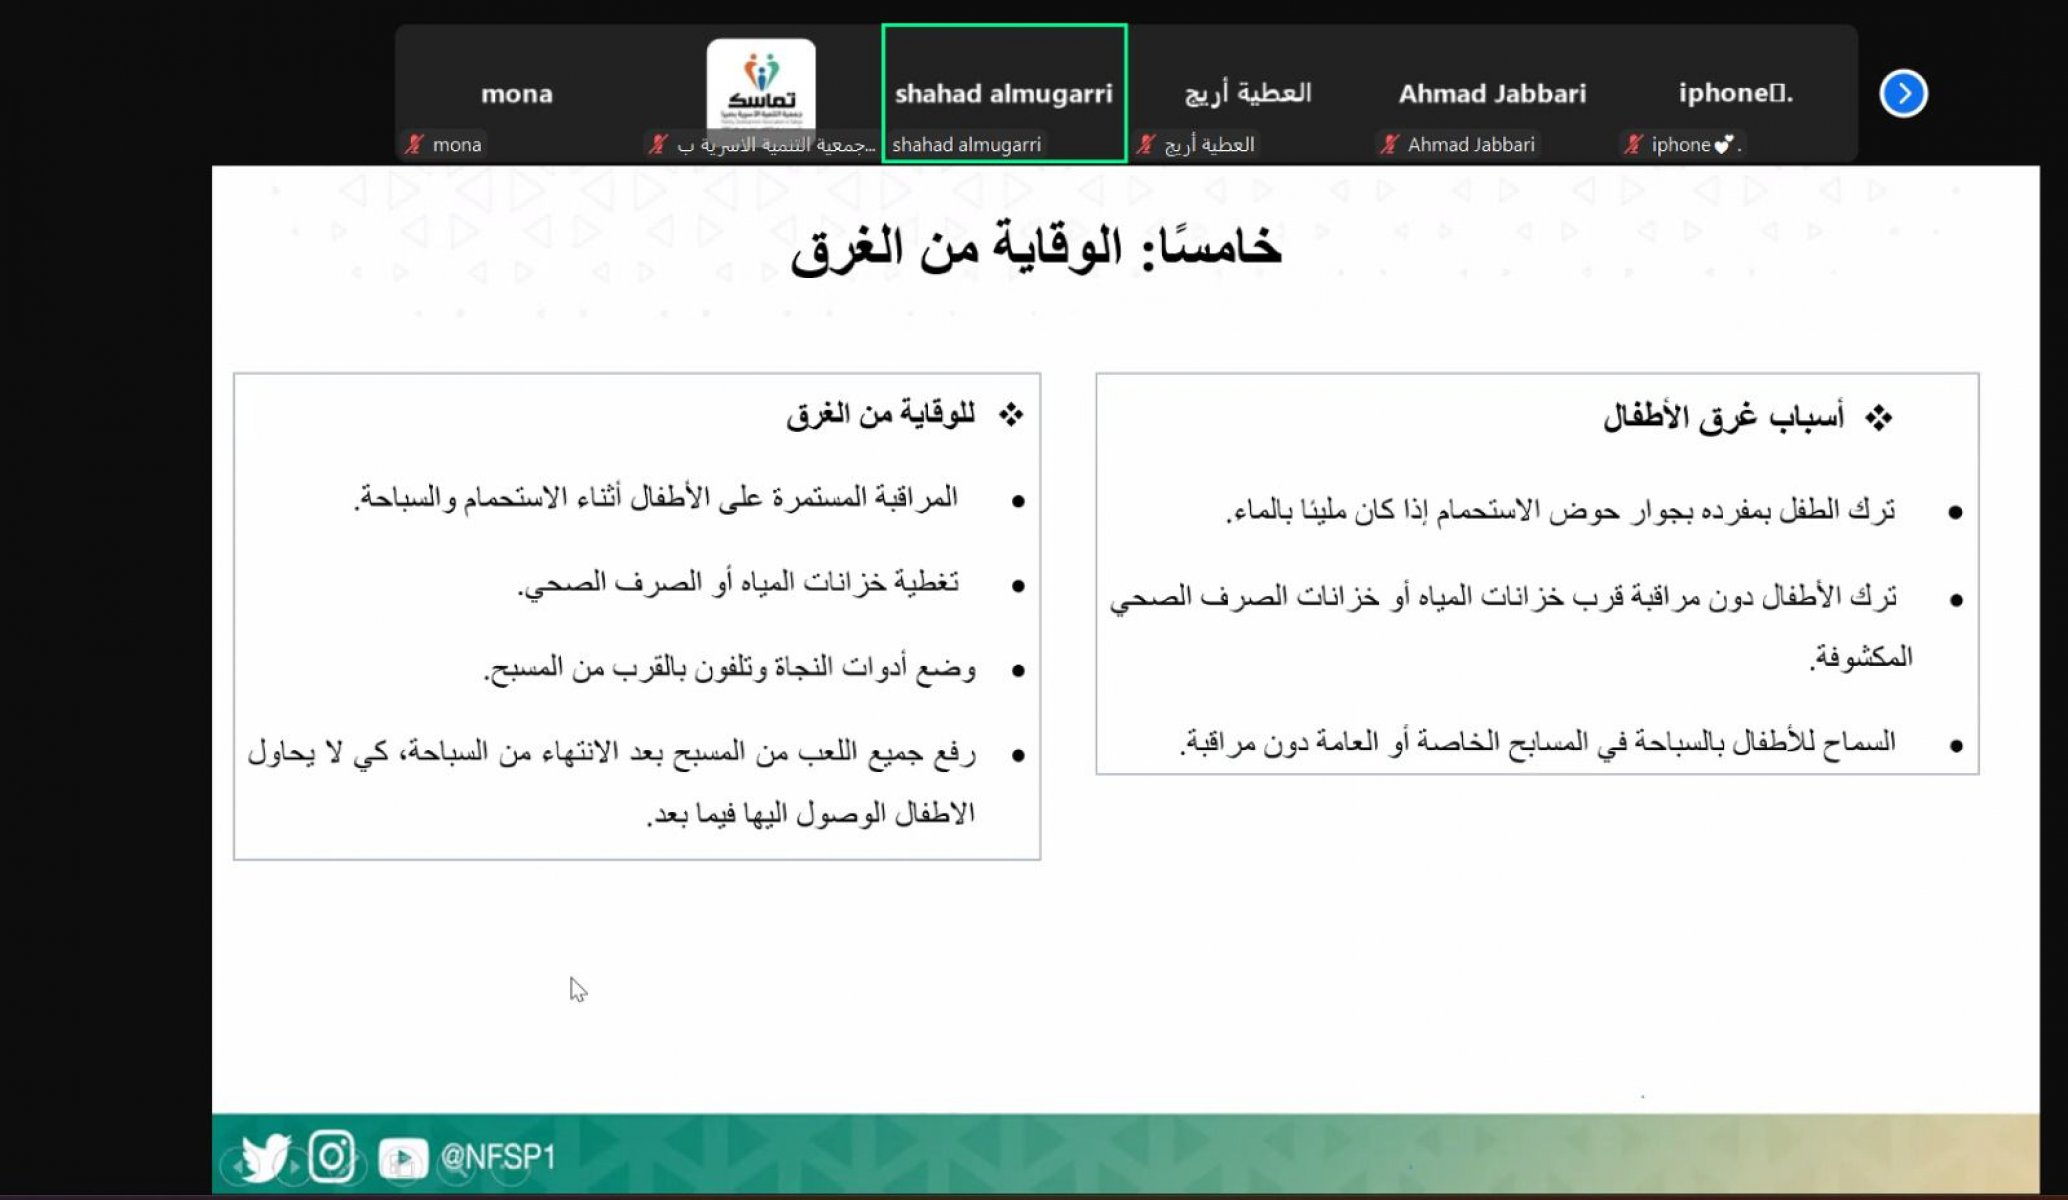Click the line المراقبة المستمرة على الأطفال
Screen dimensions: 2068x1200
pyautogui.click(x=655, y=497)
